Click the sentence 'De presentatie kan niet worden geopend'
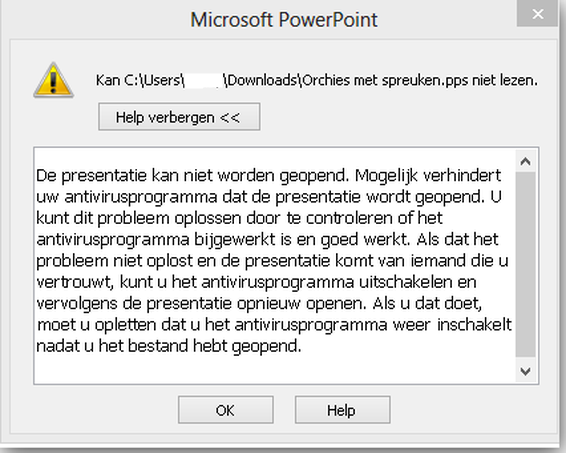The height and width of the screenshot is (453, 566). point(192,175)
